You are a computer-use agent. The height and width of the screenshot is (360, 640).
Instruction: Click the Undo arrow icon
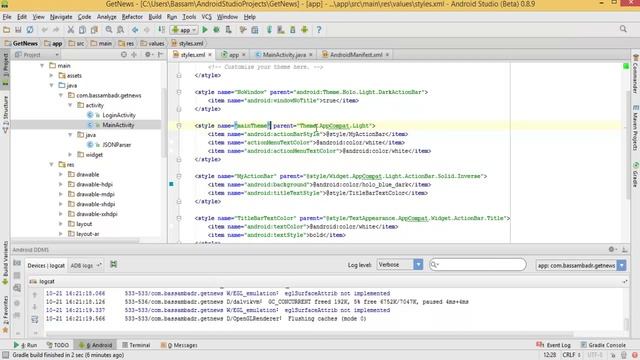(x=44, y=30)
